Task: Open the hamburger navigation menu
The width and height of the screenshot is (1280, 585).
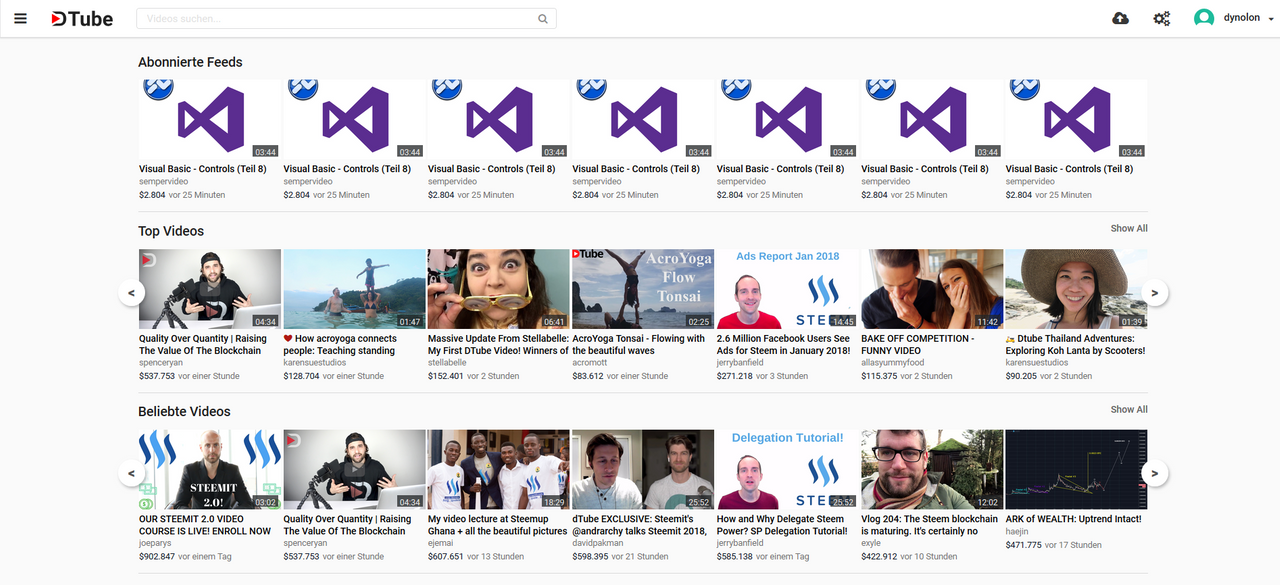Action: (x=20, y=19)
